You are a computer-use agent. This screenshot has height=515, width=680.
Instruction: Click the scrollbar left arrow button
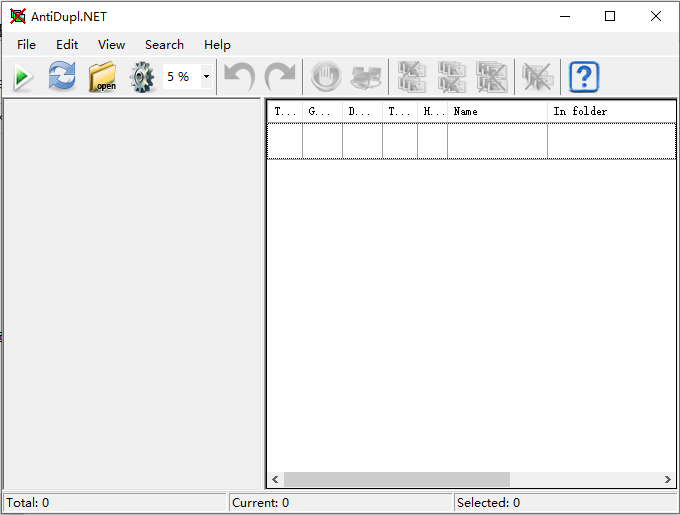pos(275,480)
